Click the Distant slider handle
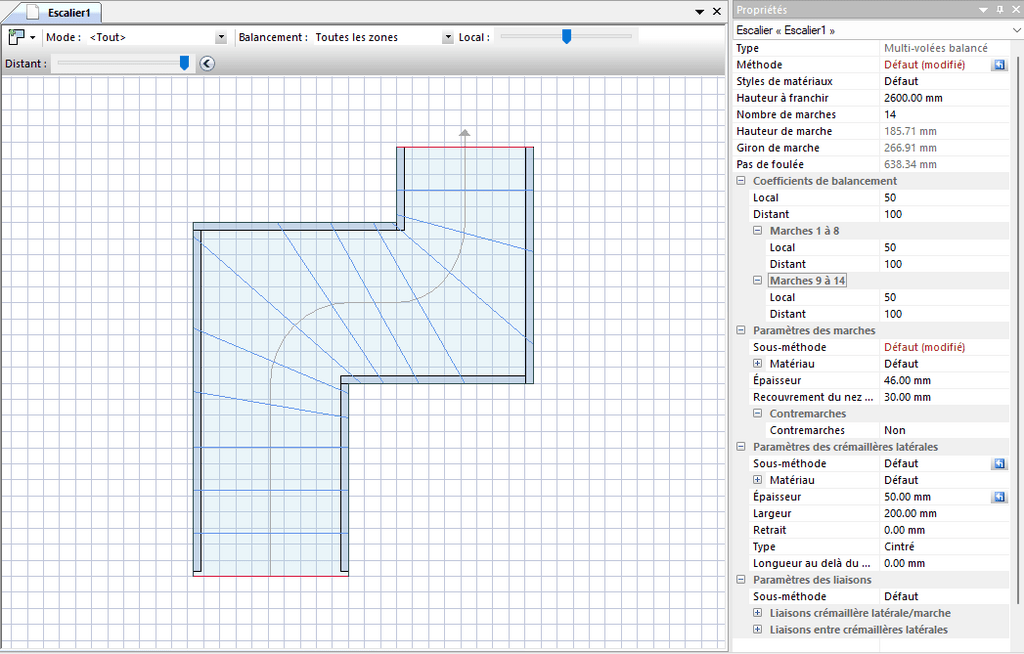Viewport: 1024px width, 654px height. (x=184, y=63)
